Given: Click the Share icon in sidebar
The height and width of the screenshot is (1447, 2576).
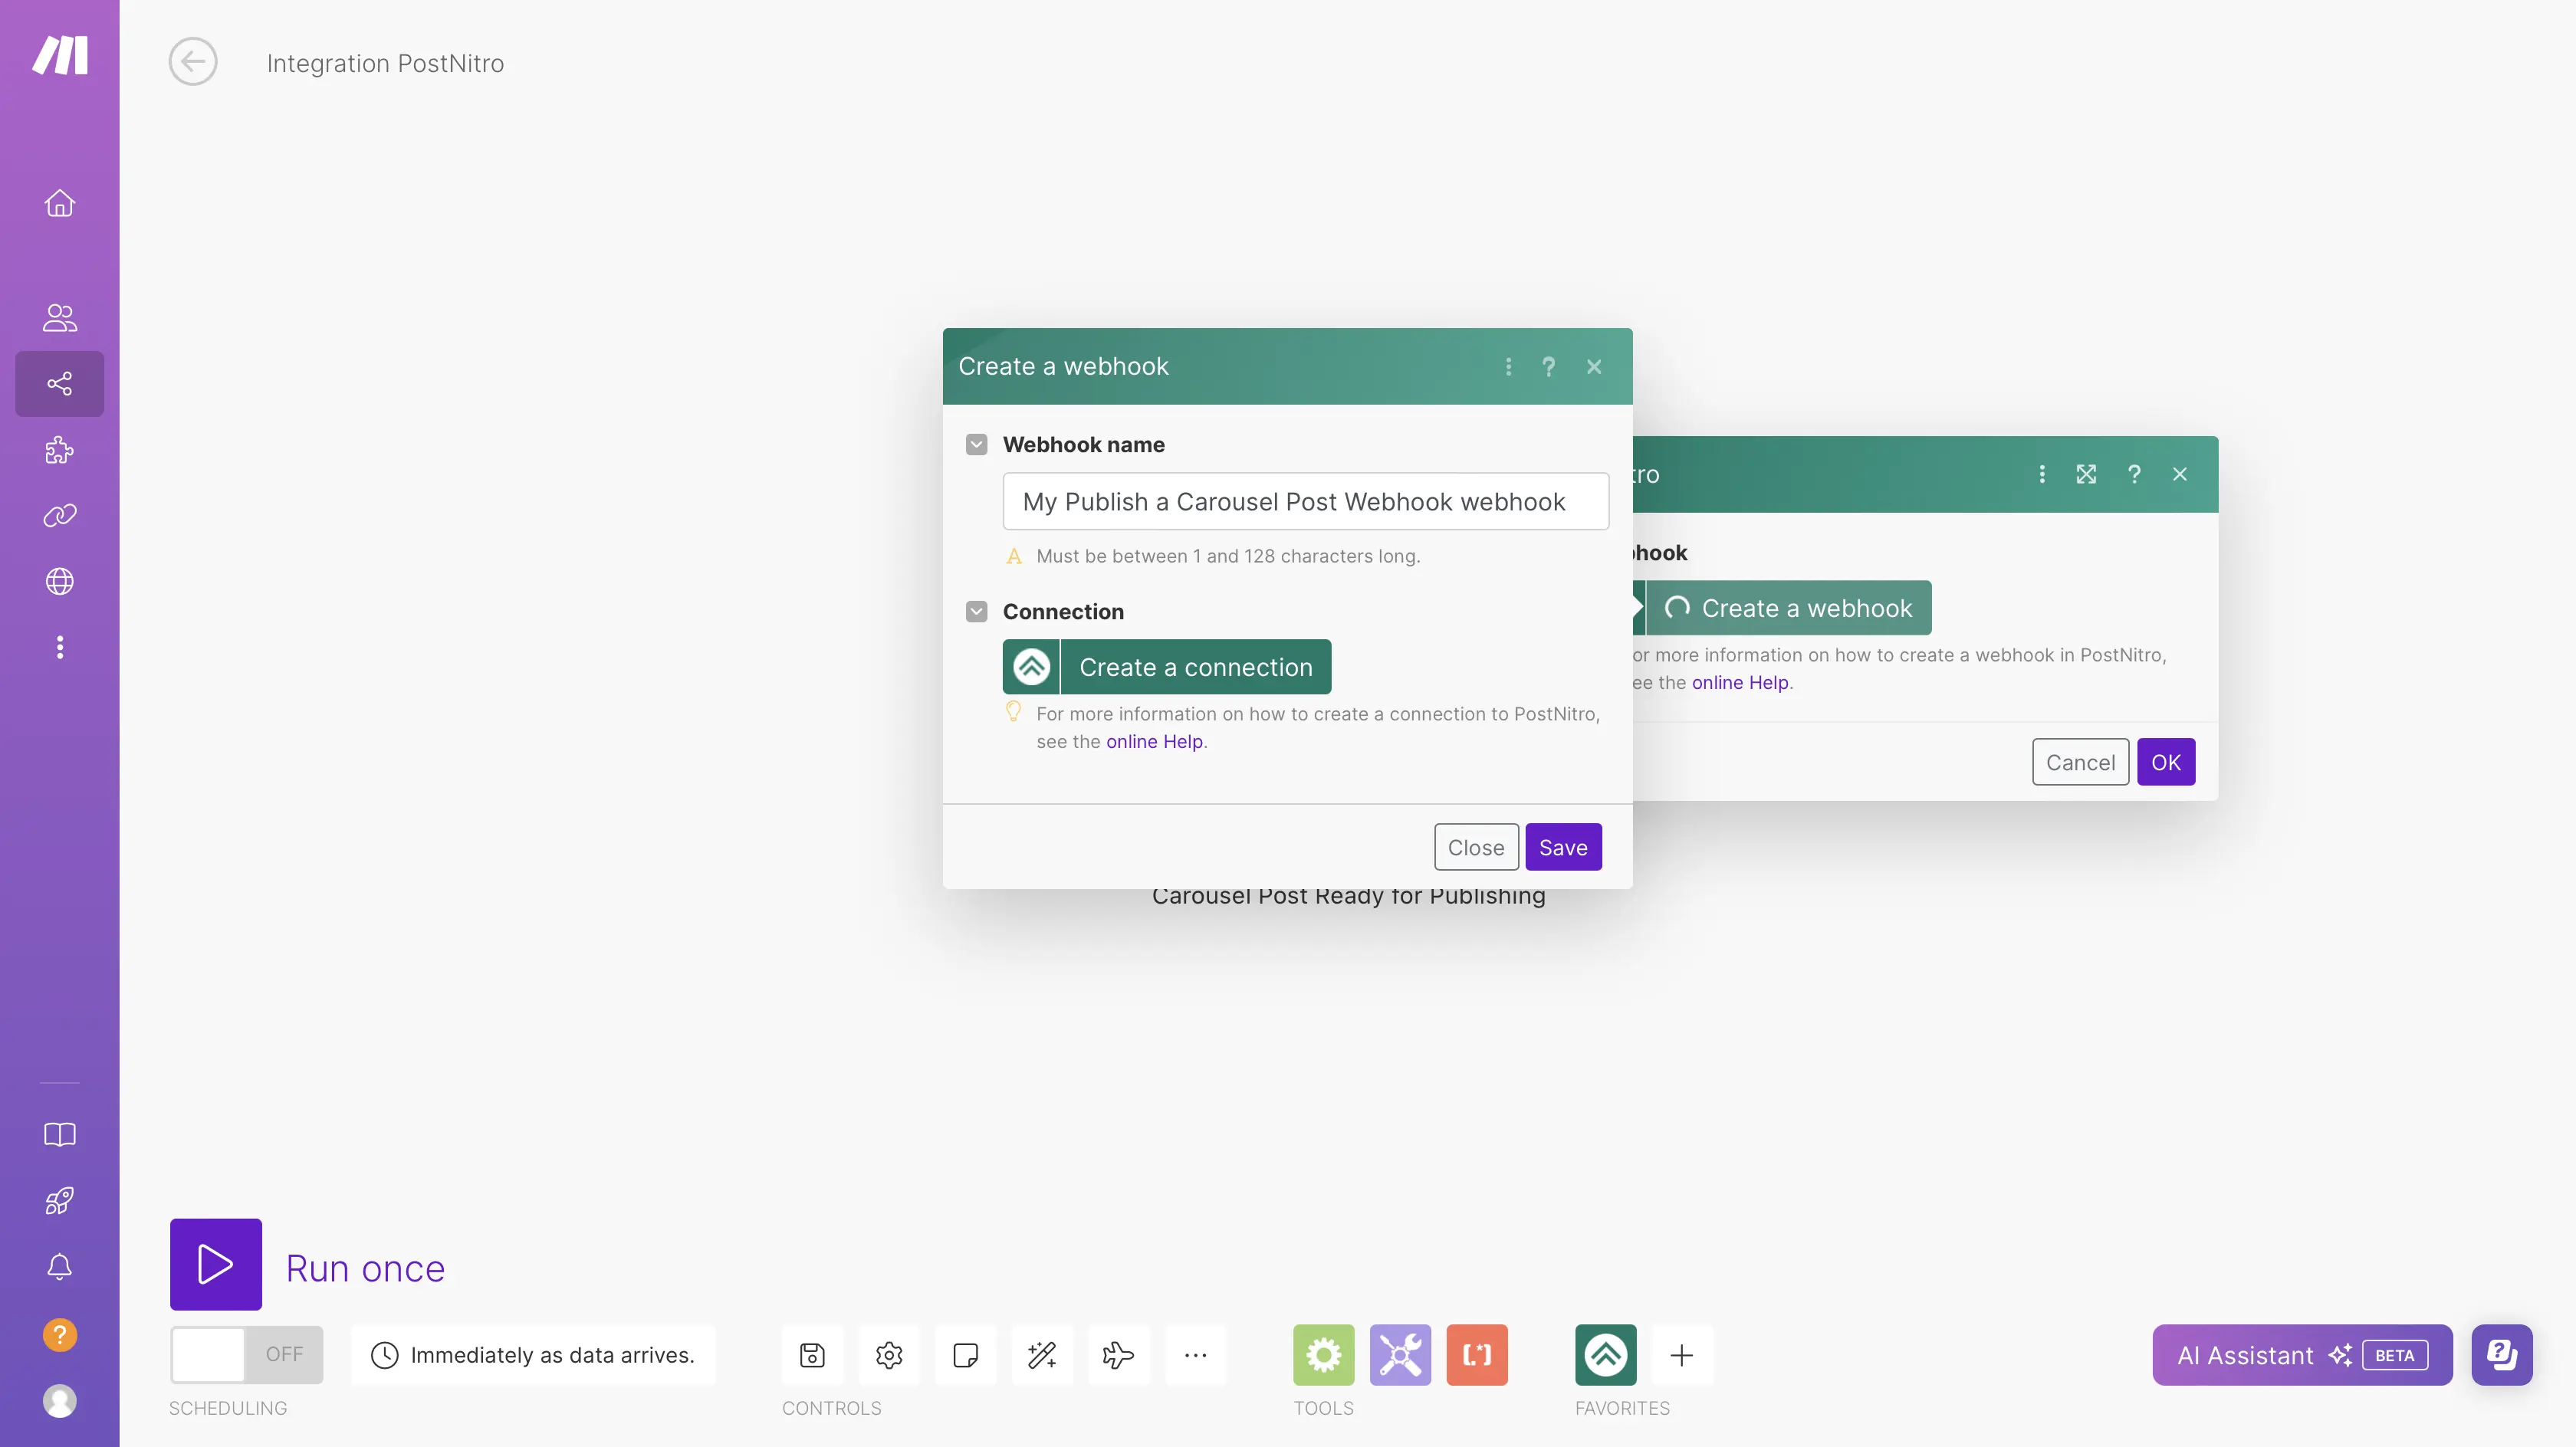Looking at the screenshot, I should [x=58, y=384].
